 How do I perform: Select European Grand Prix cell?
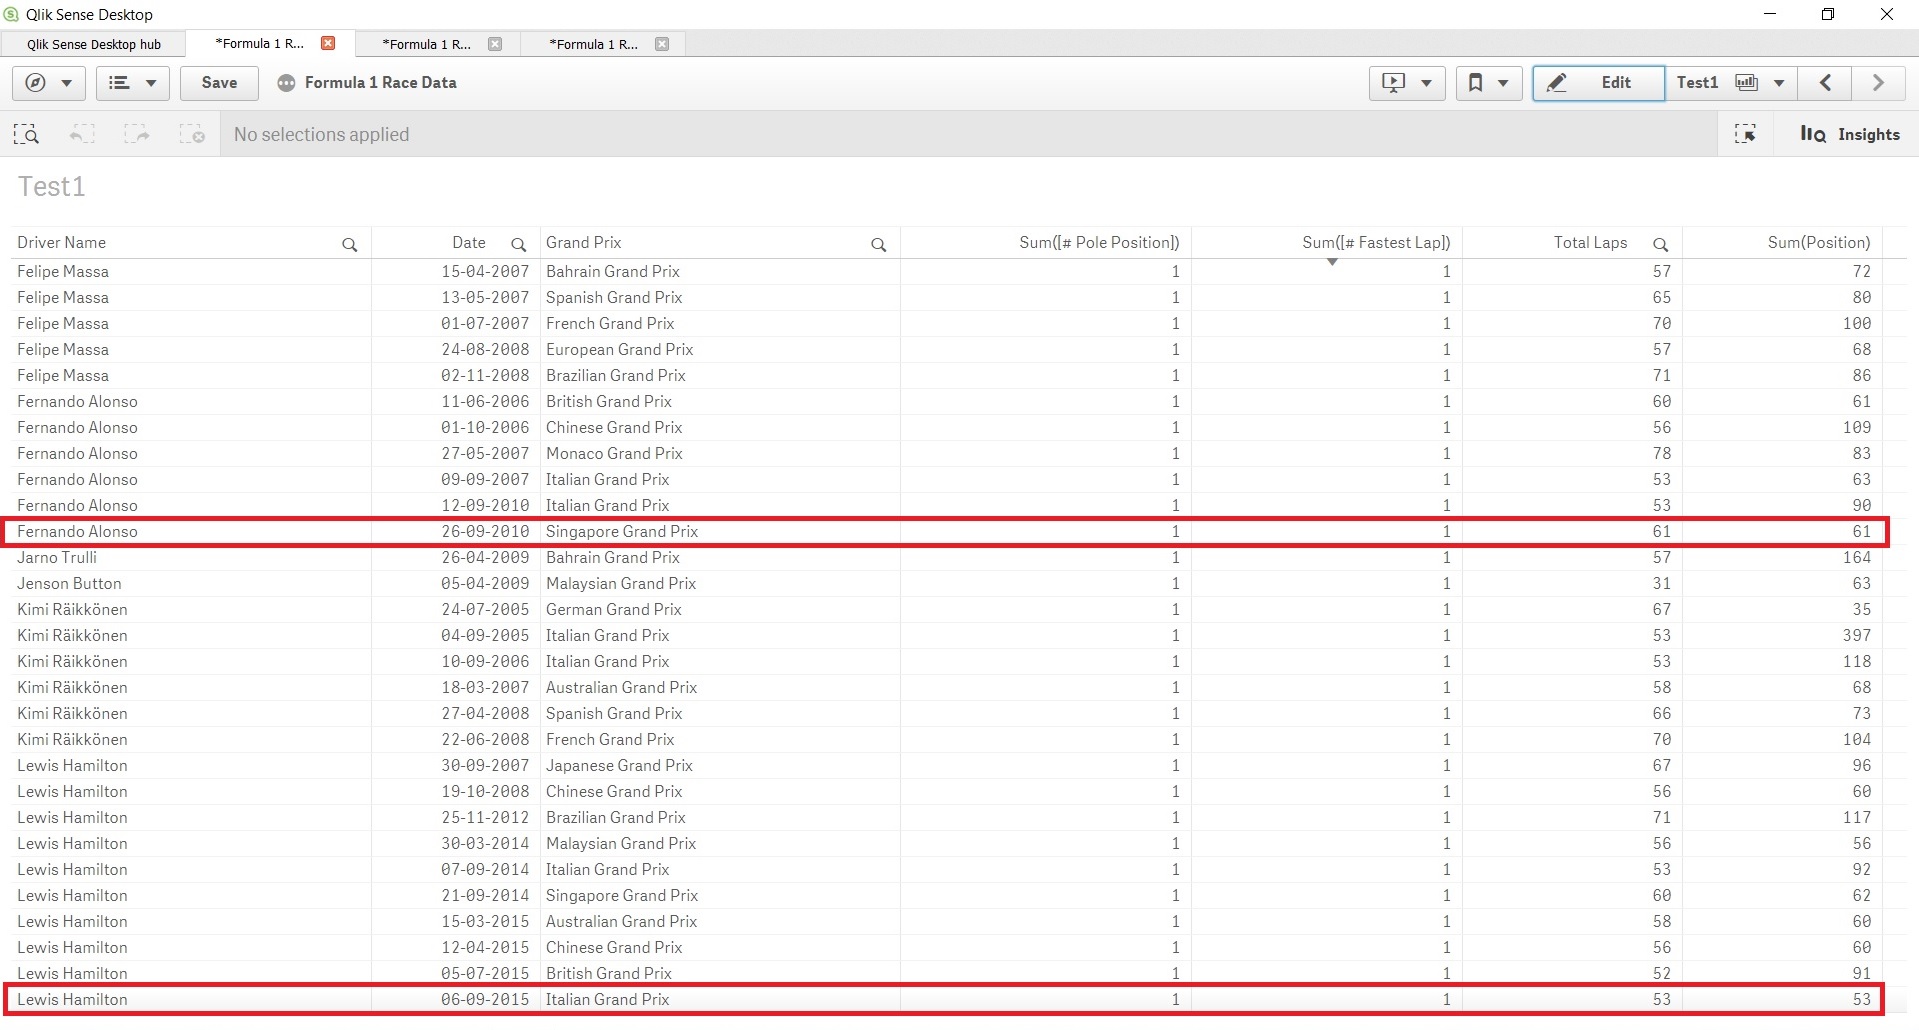(x=720, y=350)
